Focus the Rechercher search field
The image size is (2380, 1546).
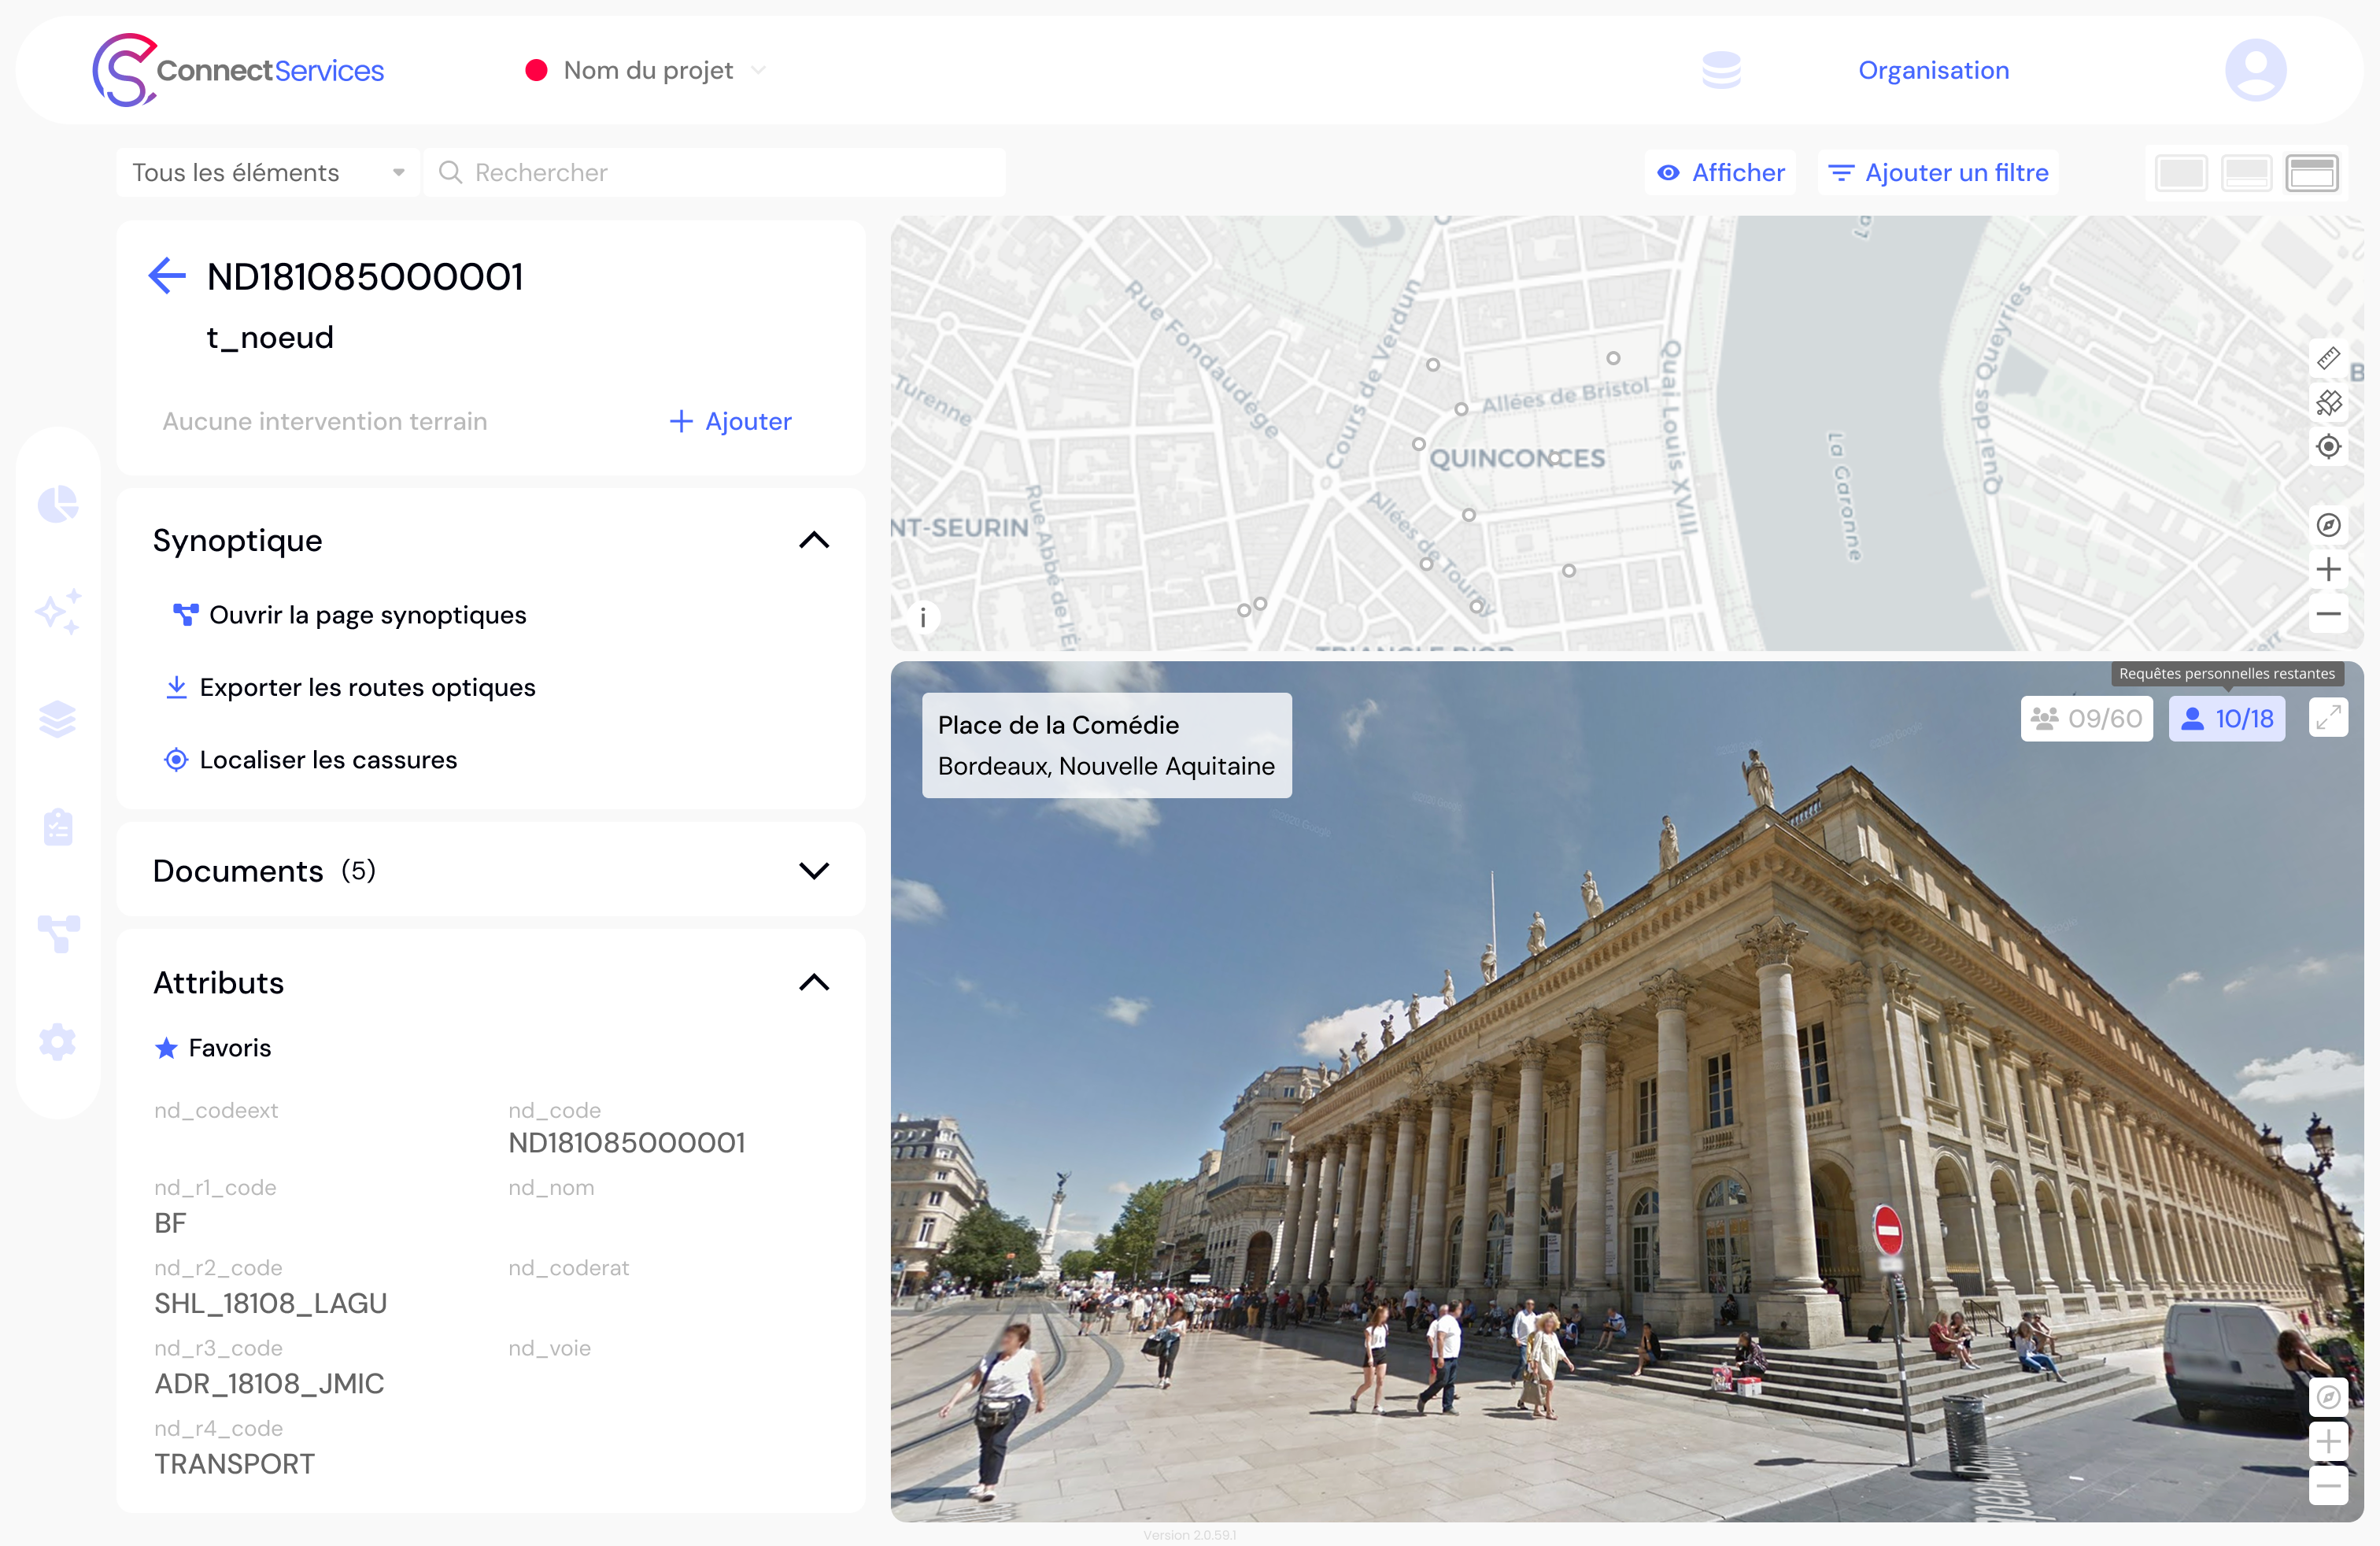coord(715,173)
